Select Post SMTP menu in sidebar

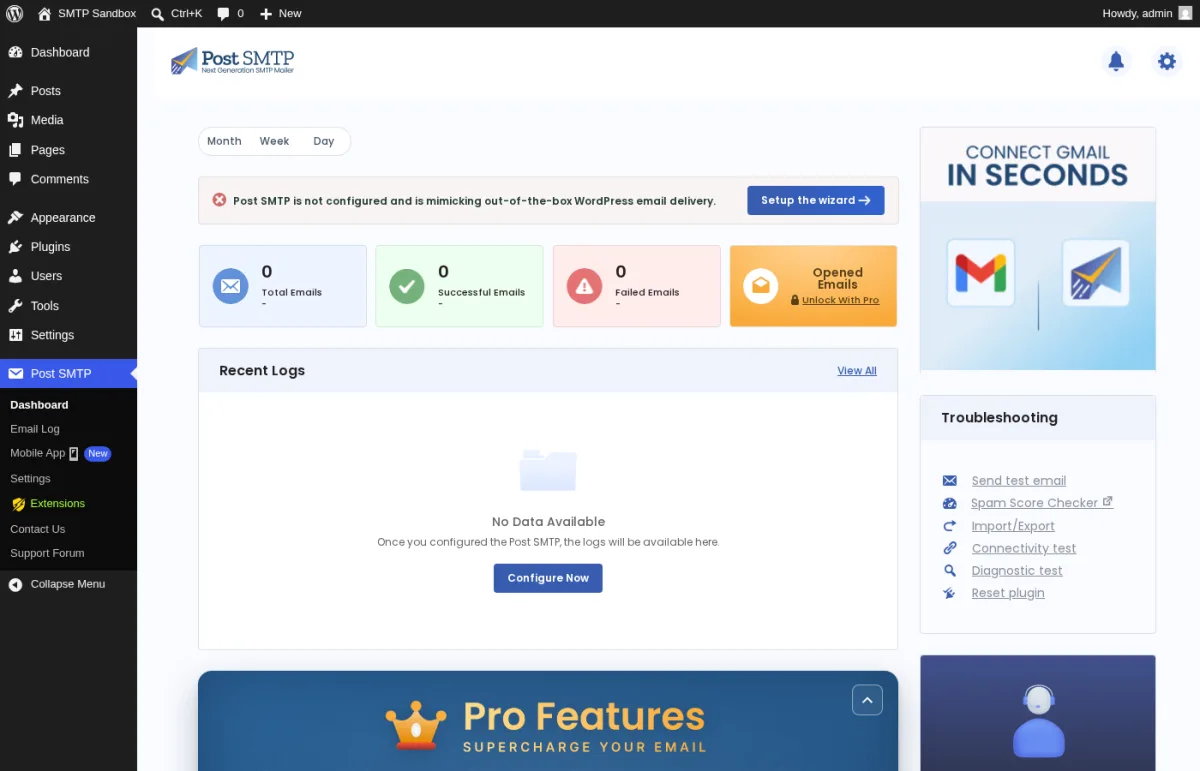click(68, 373)
